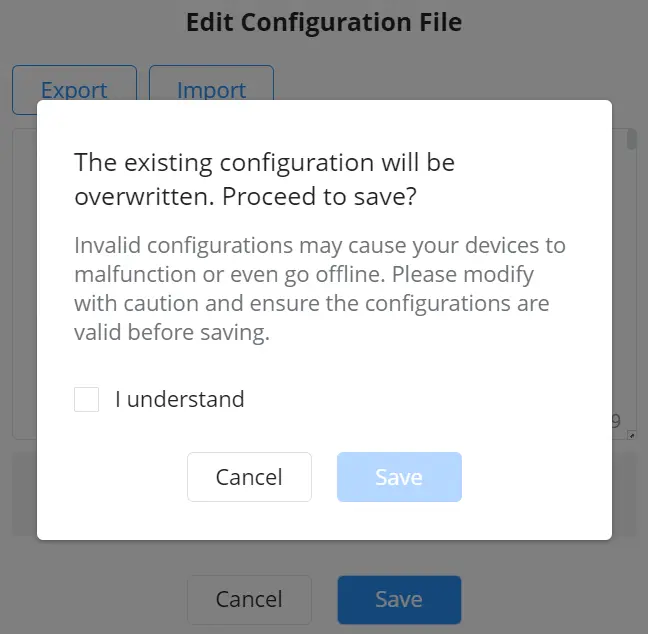Click the gray panel beneath the configuration editor

point(324,494)
